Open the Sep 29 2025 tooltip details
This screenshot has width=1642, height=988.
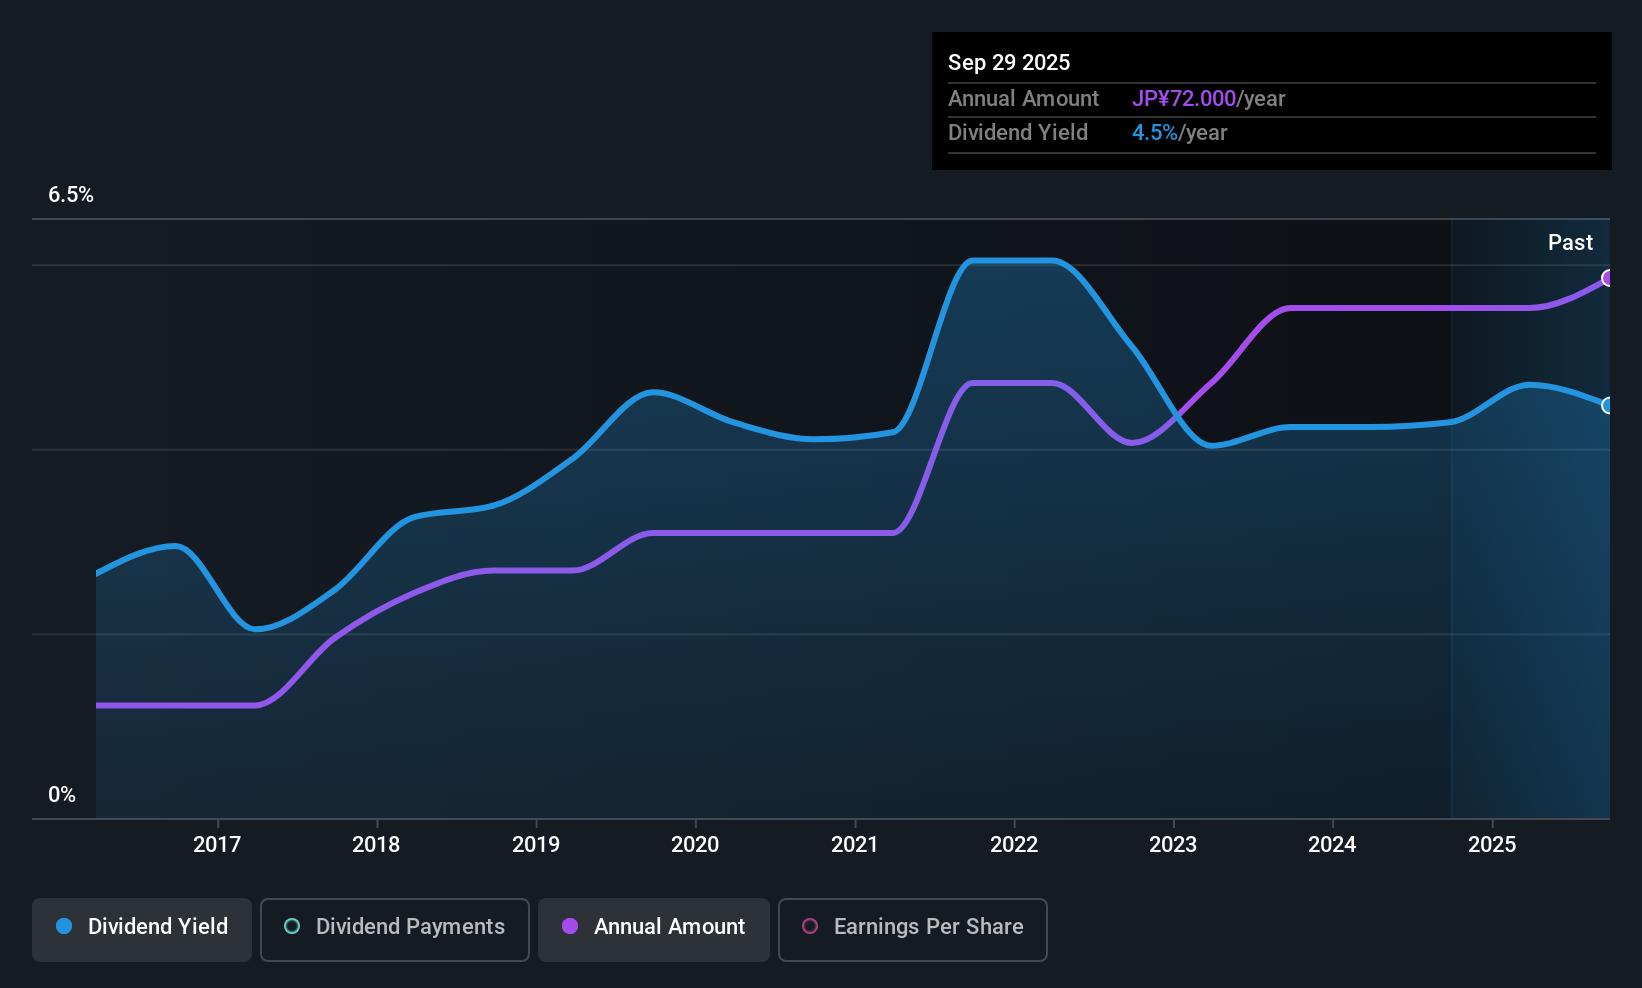[1009, 62]
